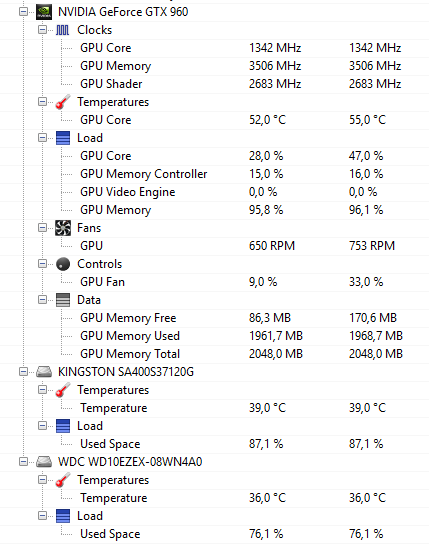Collapse the WDC WD10EZEX-08WN4A0 node

(23, 462)
